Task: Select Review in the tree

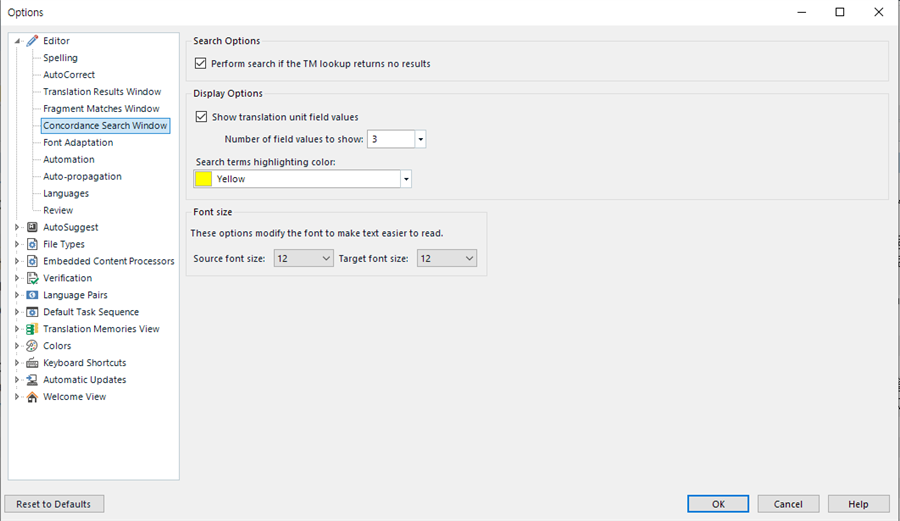Action: pos(58,210)
